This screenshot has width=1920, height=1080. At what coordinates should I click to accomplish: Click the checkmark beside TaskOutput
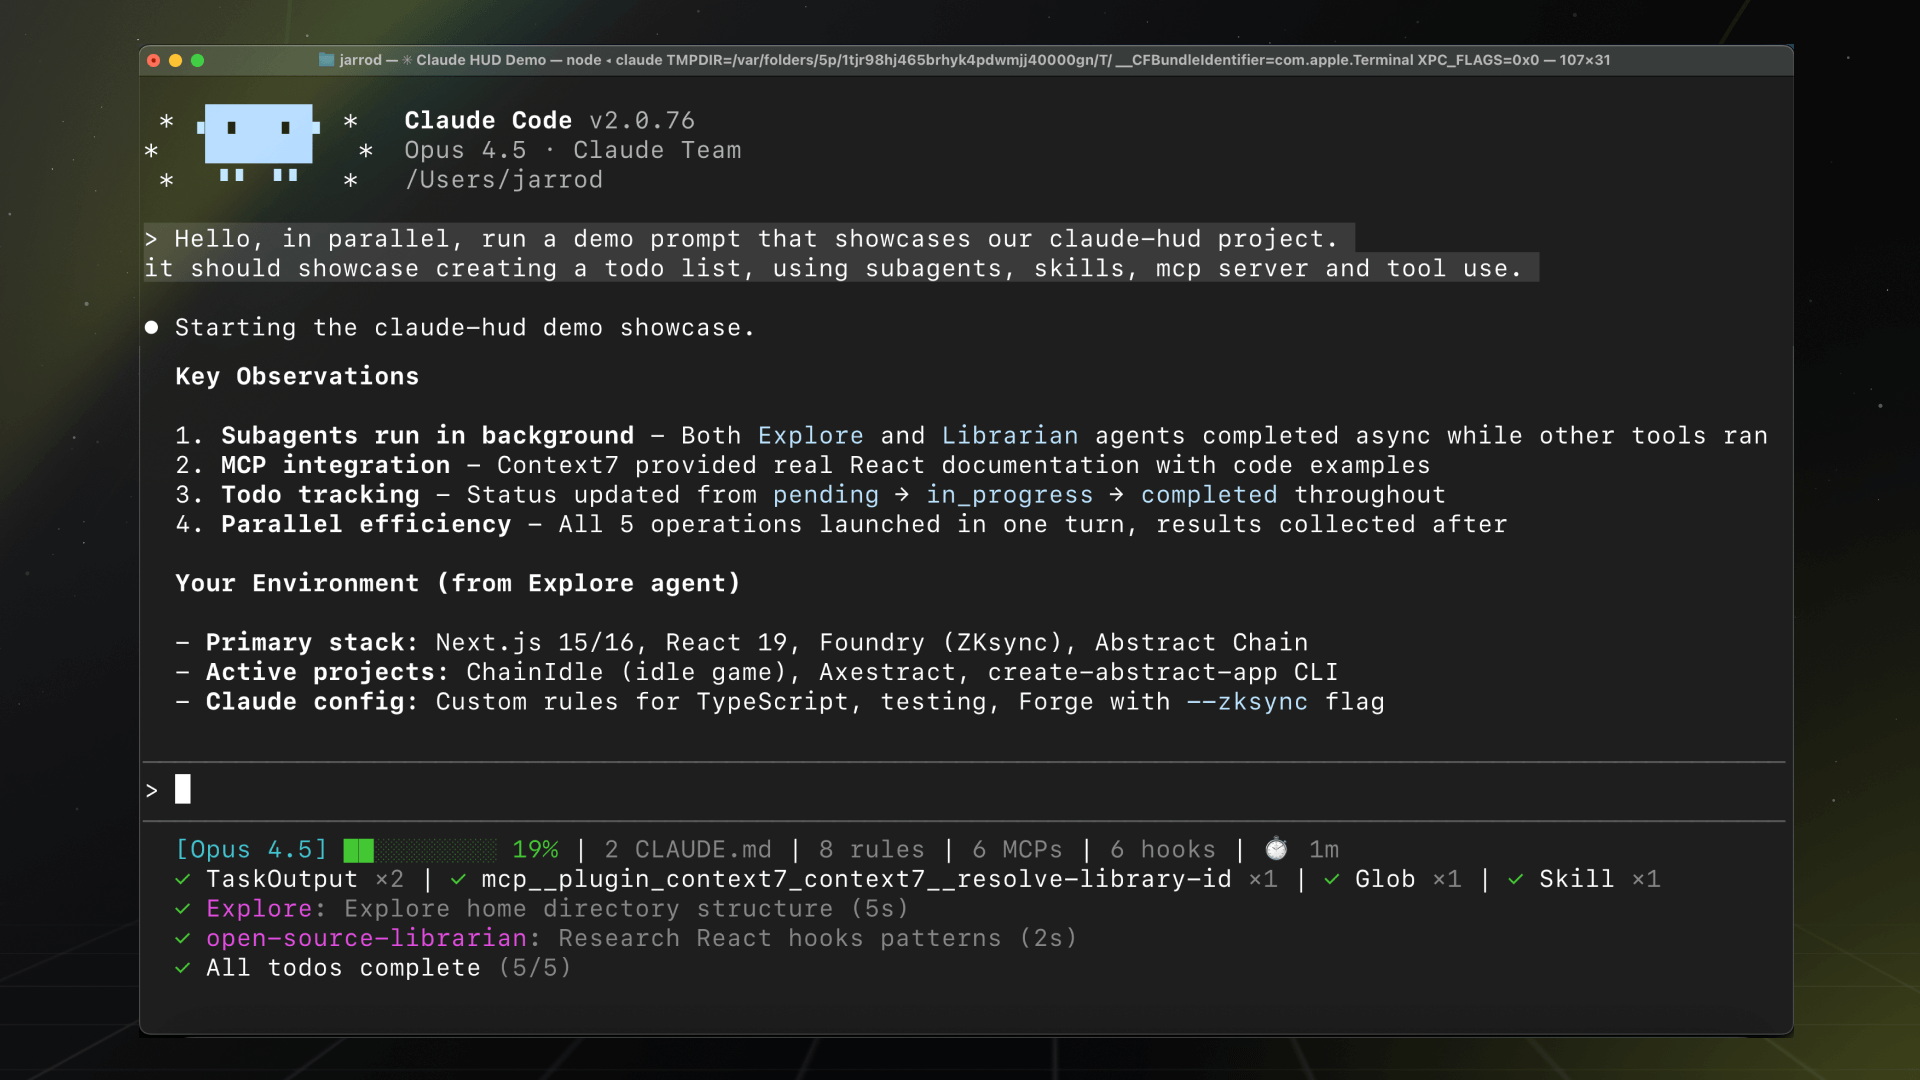183,879
